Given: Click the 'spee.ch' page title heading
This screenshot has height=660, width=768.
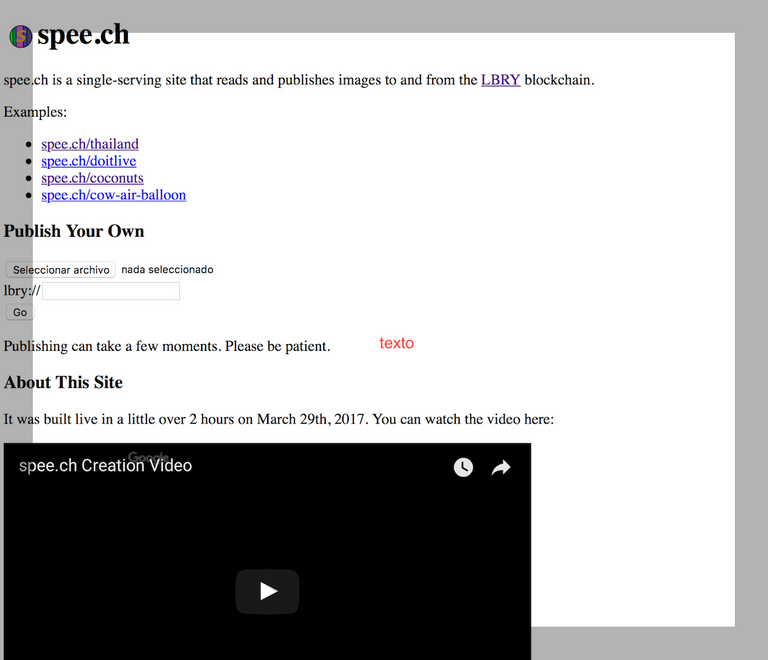Looking at the screenshot, I should [83, 35].
